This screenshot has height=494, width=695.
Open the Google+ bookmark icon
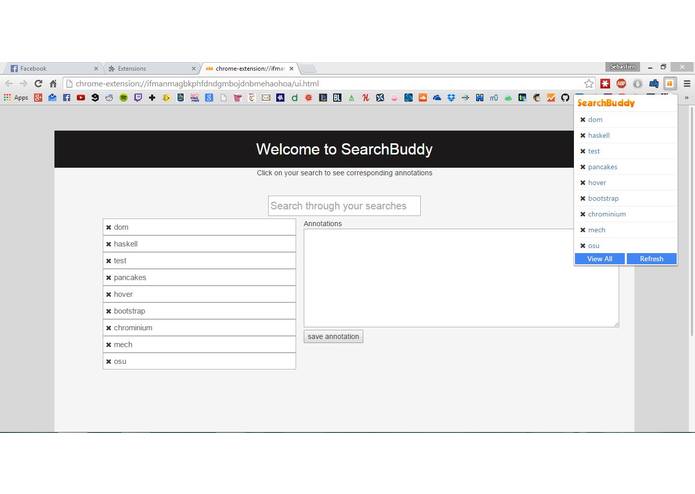(x=38, y=98)
